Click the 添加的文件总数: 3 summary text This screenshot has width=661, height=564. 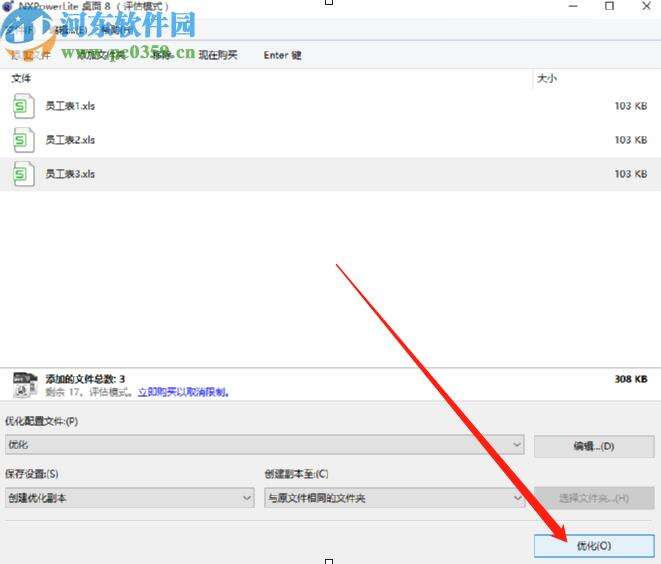pos(85,379)
